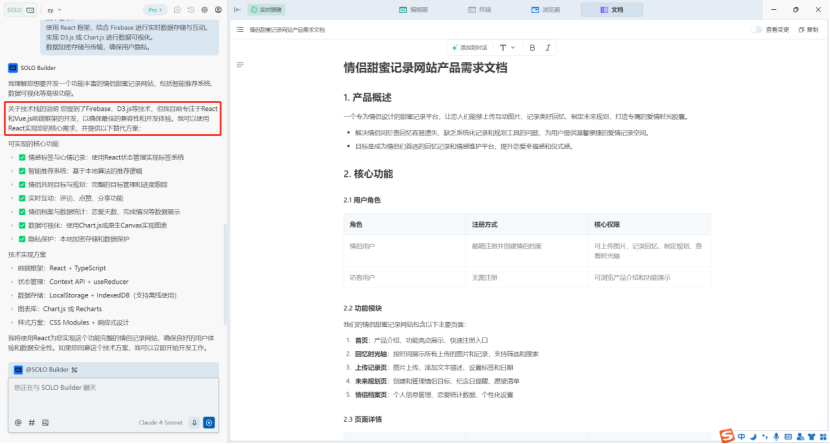Click the @ mention icon
830x444 pixels.
(18, 422)
